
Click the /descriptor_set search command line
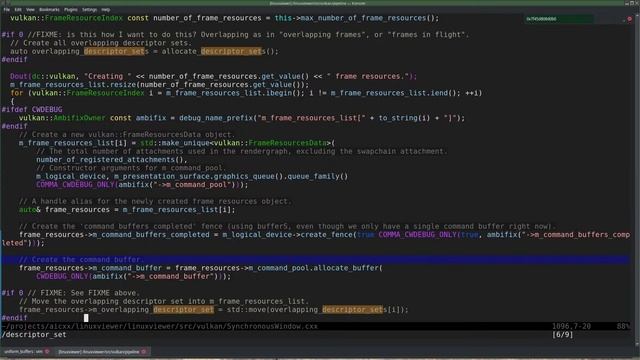point(34,335)
